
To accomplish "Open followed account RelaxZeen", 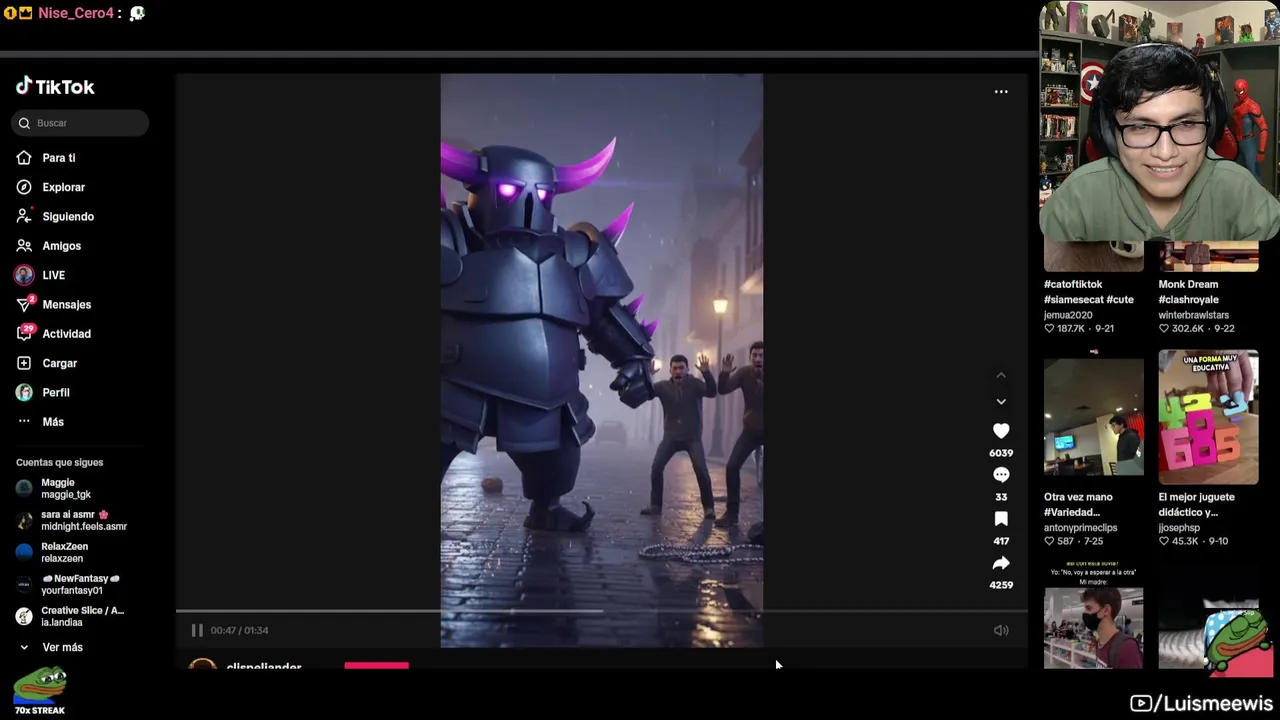I will coord(64,552).
